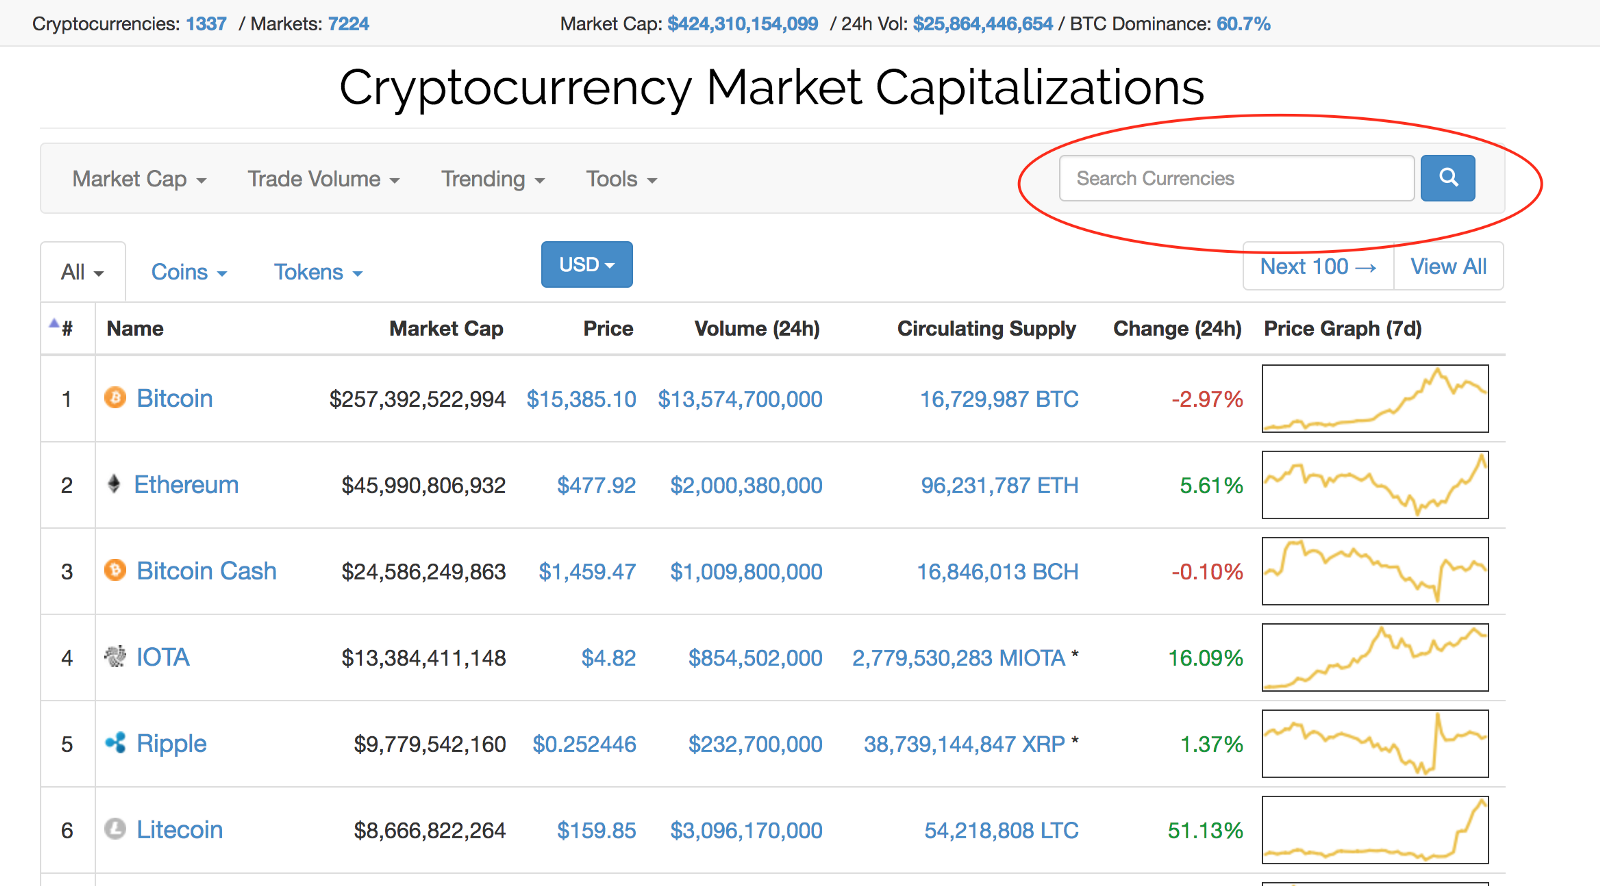Expand the Trending dropdown

(493, 179)
